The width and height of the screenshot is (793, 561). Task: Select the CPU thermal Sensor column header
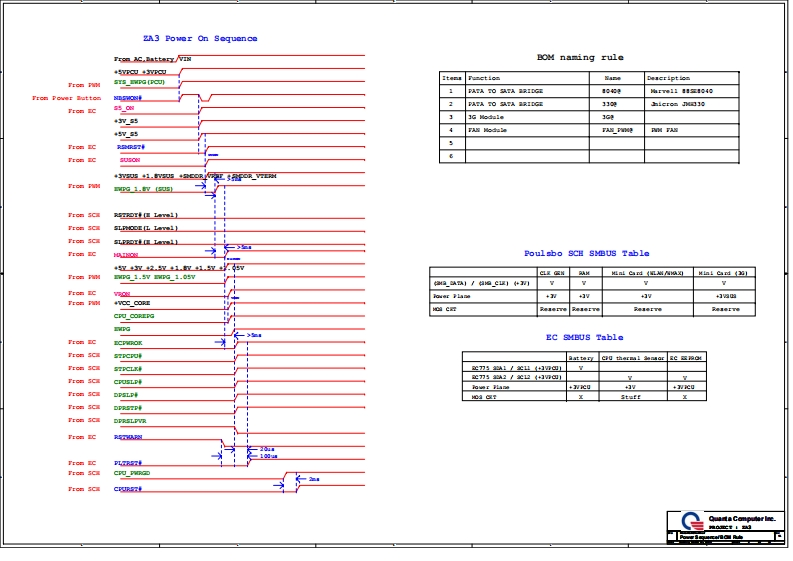click(632, 357)
